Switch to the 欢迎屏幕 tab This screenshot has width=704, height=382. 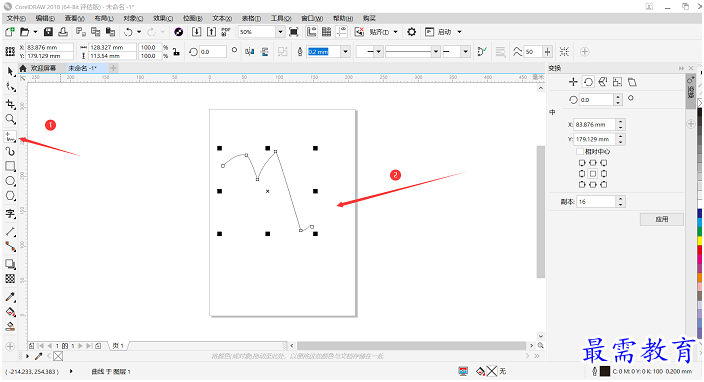pyautogui.click(x=43, y=68)
